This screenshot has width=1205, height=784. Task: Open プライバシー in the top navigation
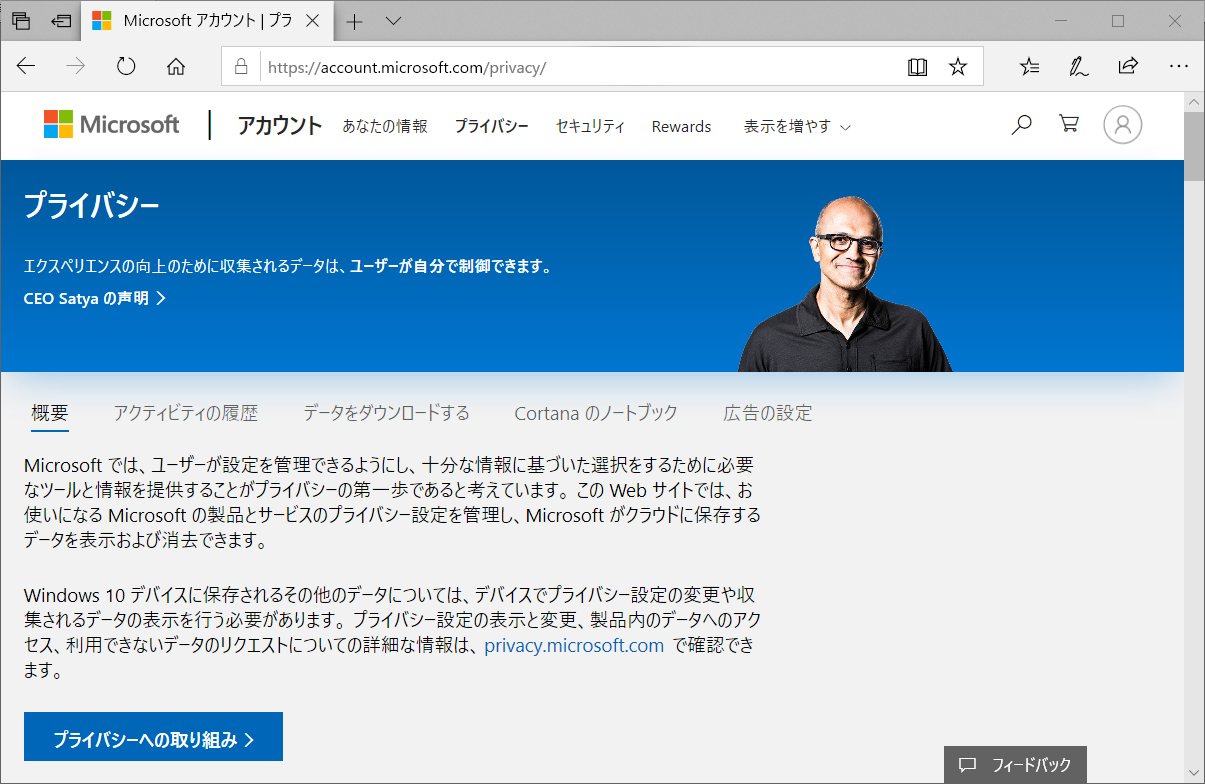click(491, 126)
